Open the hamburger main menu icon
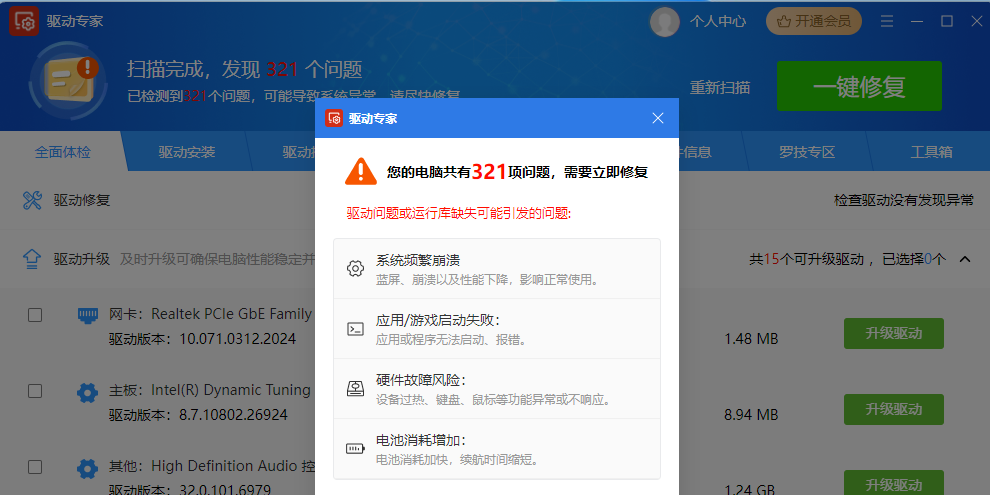The image size is (990, 495). pos(887,21)
